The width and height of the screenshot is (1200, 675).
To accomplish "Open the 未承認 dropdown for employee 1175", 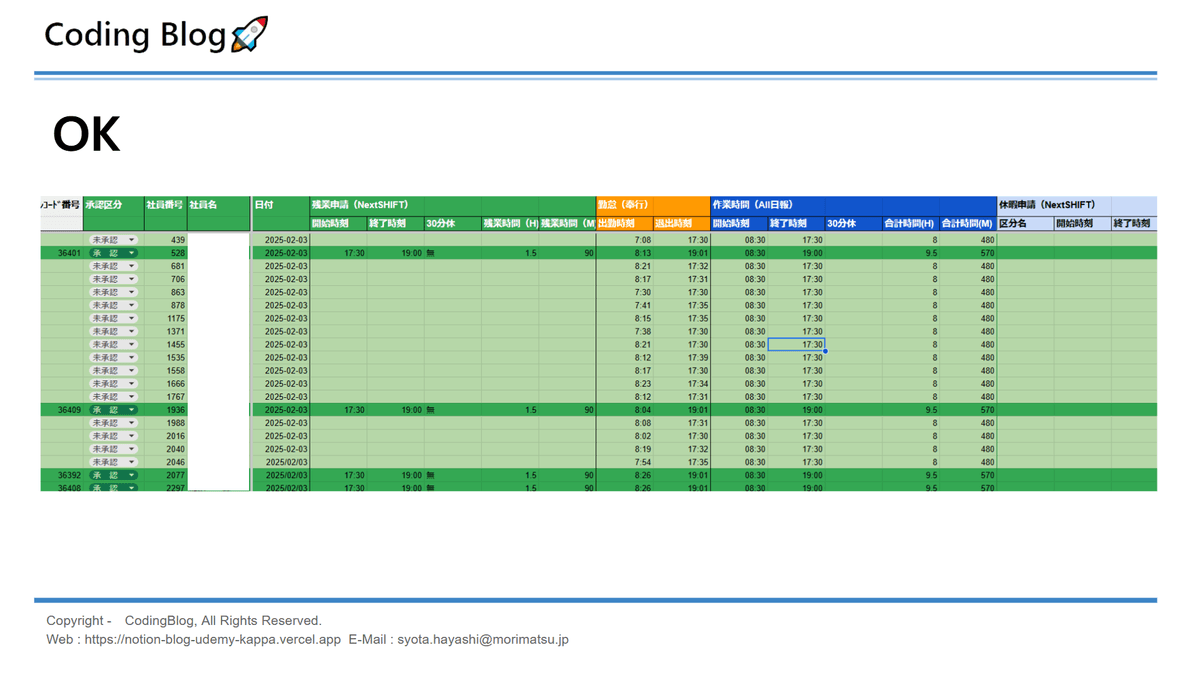I will (131, 318).
